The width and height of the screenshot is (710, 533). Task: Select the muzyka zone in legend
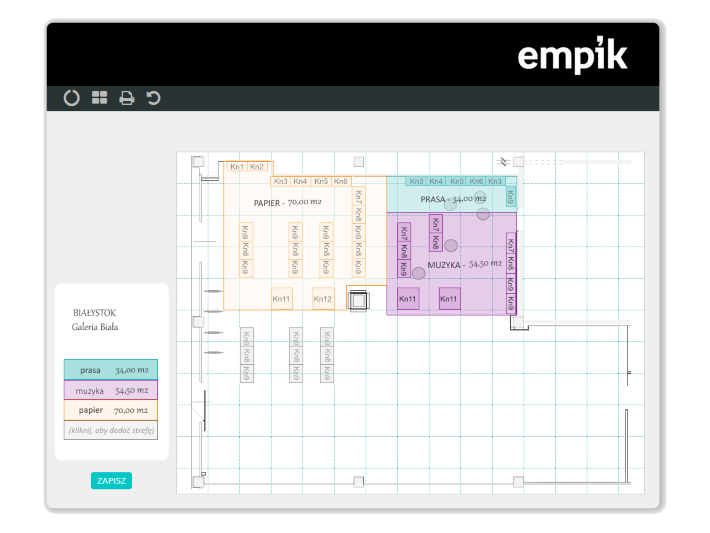pyautogui.click(x=111, y=390)
